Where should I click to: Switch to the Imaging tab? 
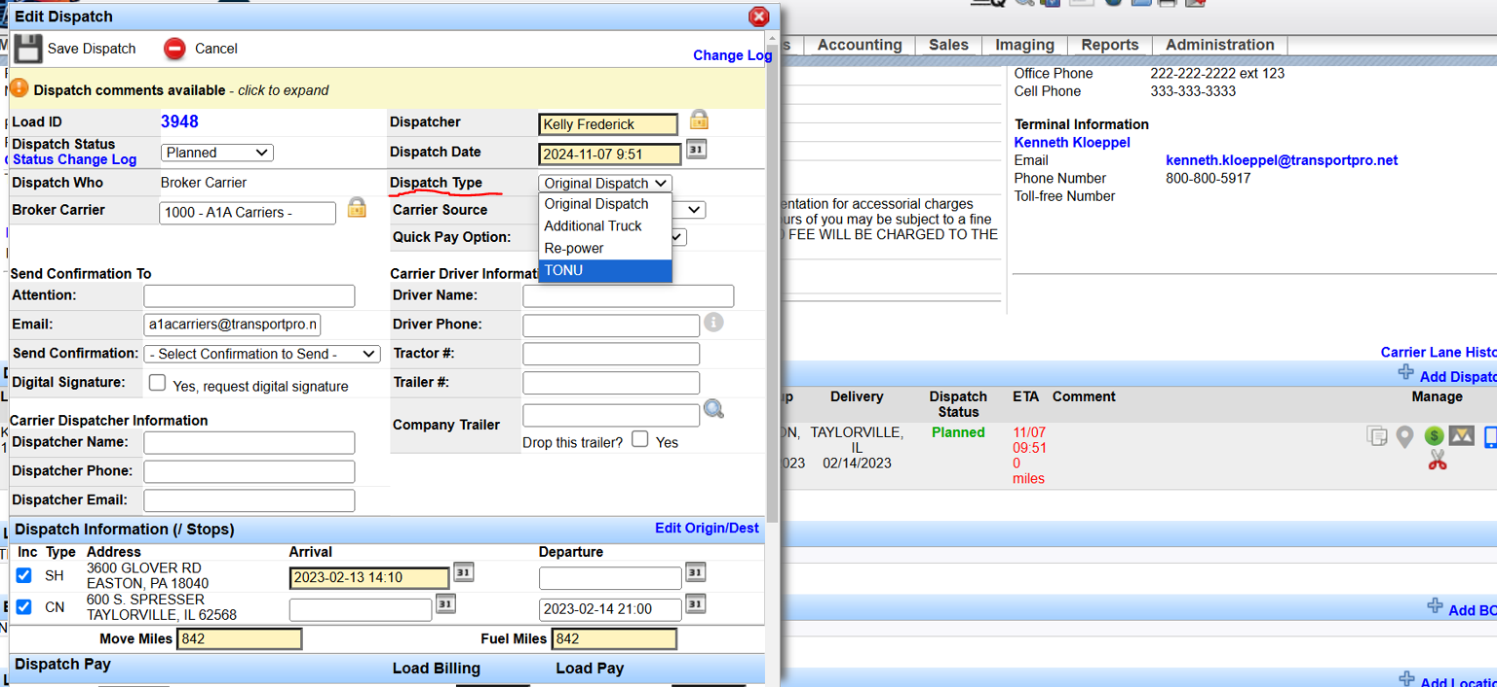(1024, 45)
